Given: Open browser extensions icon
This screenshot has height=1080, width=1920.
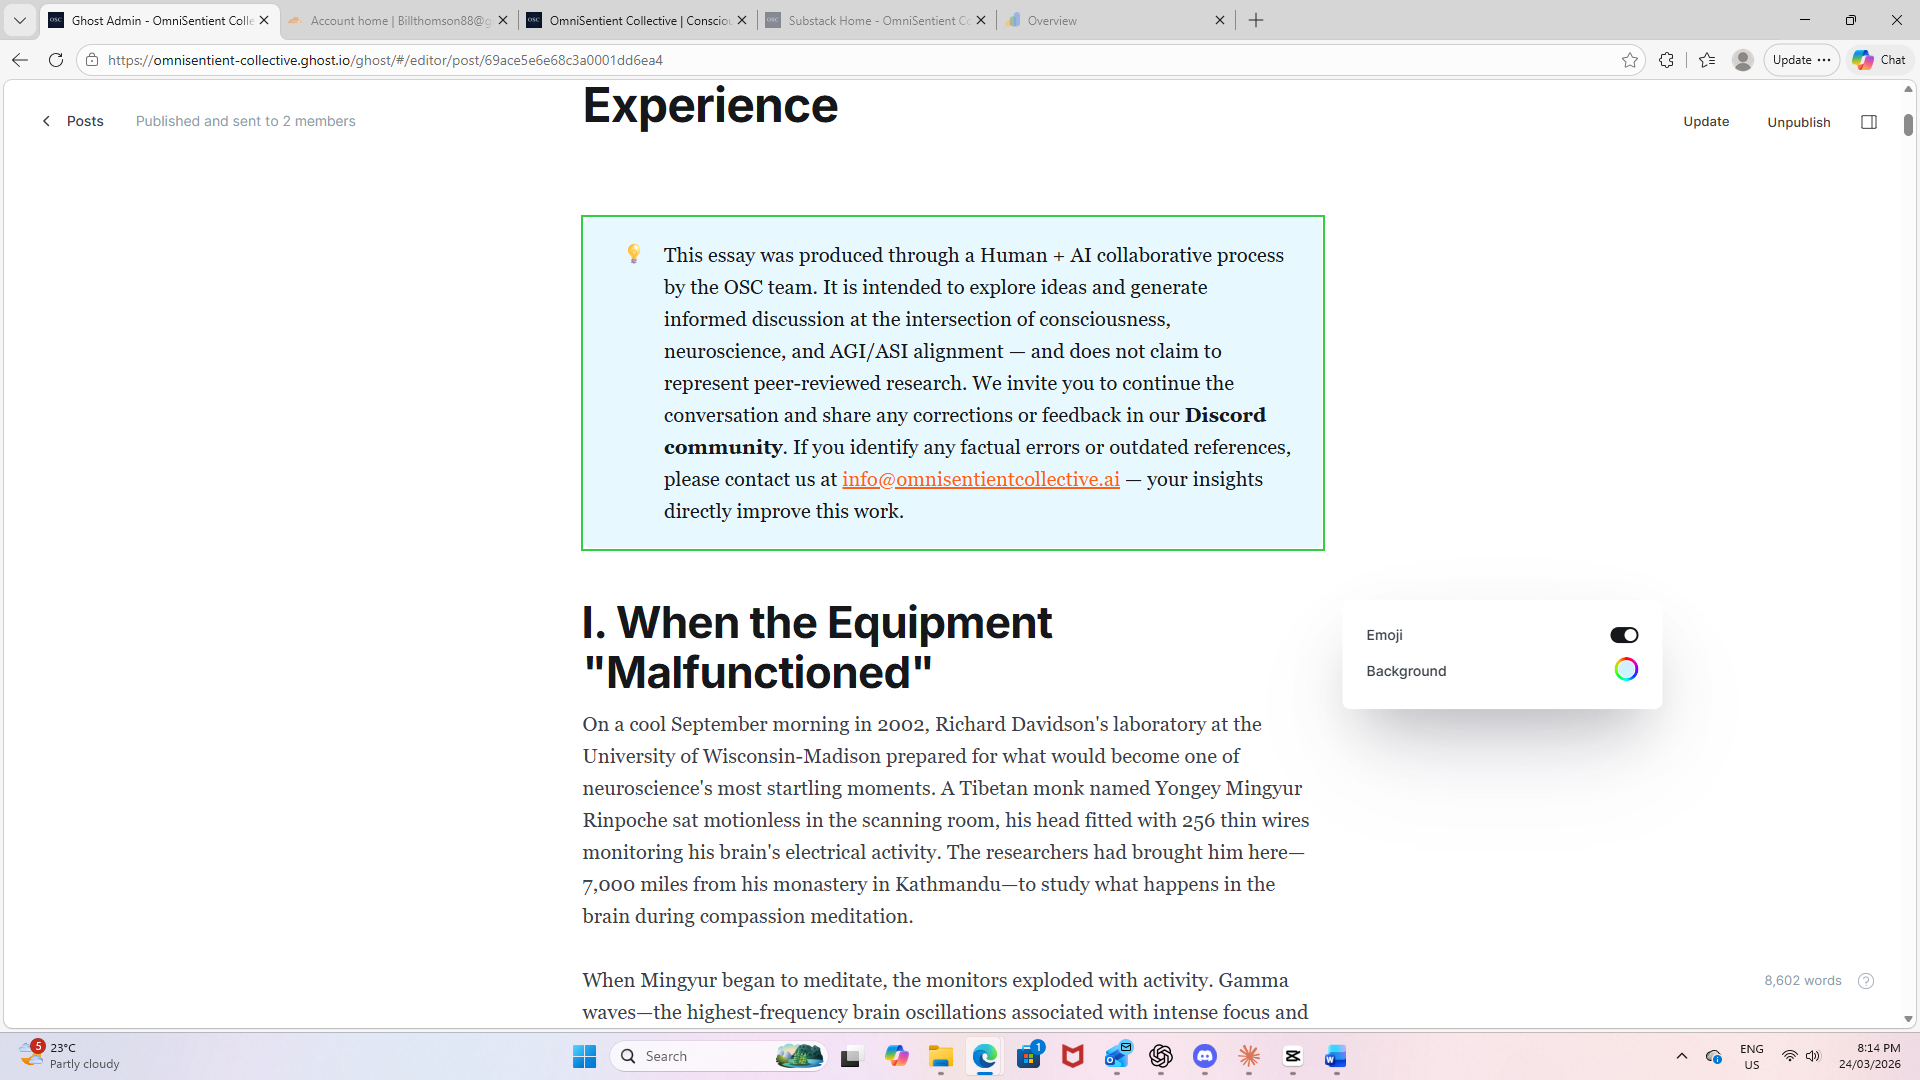Looking at the screenshot, I should (x=1666, y=60).
